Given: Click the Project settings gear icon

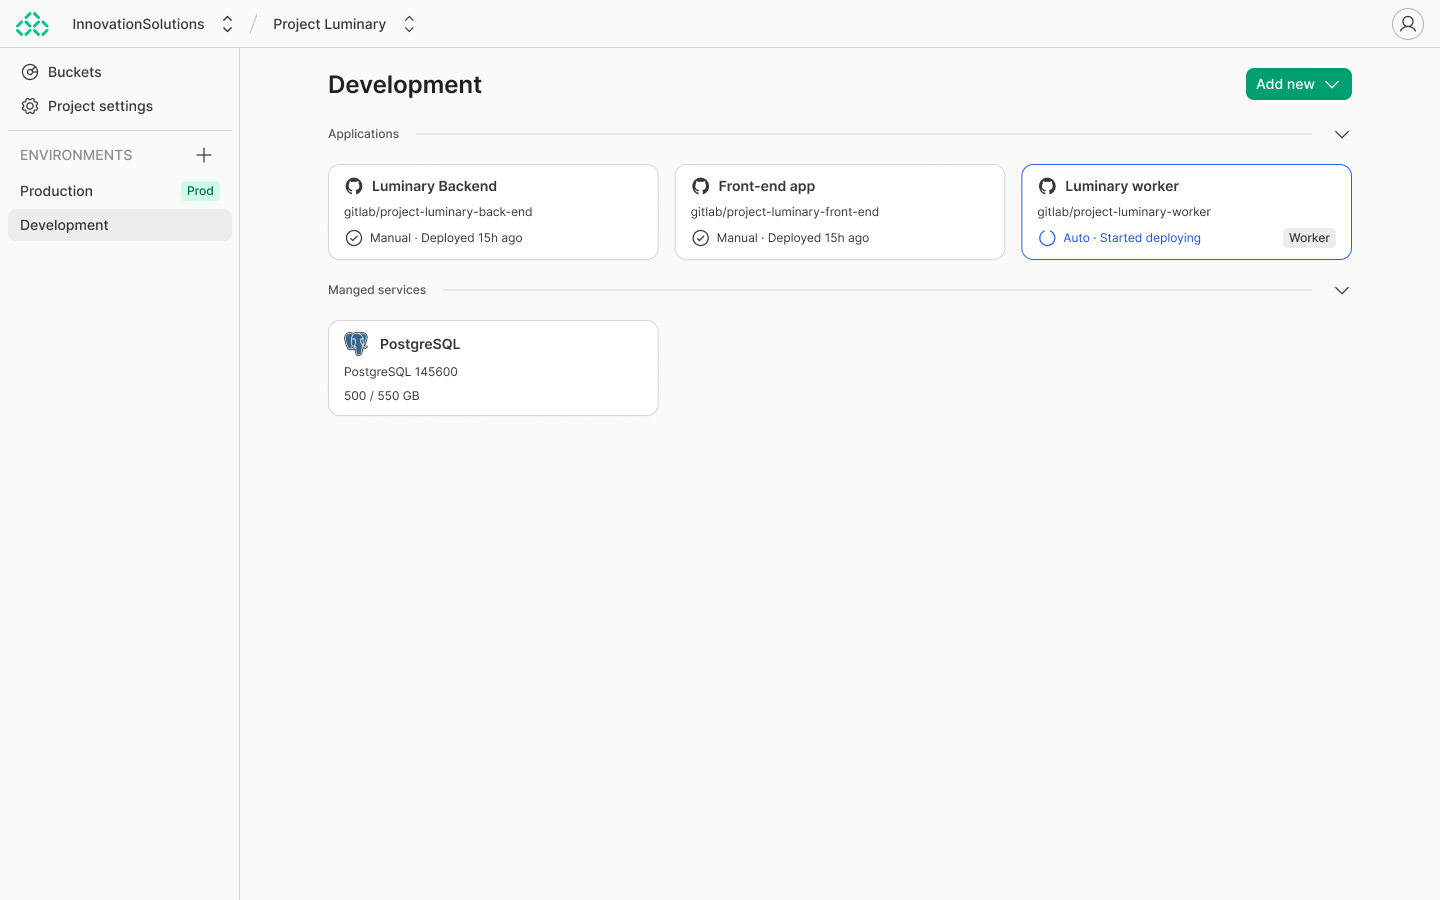Looking at the screenshot, I should pos(30,106).
